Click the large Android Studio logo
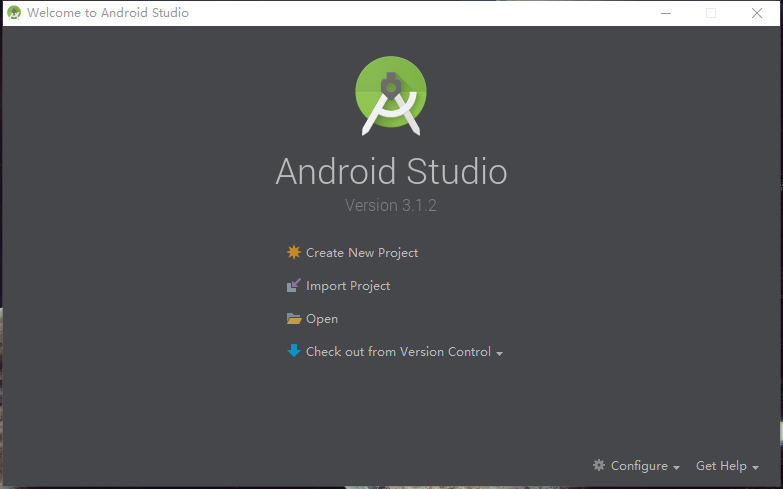The width and height of the screenshot is (783, 489). [x=391, y=95]
